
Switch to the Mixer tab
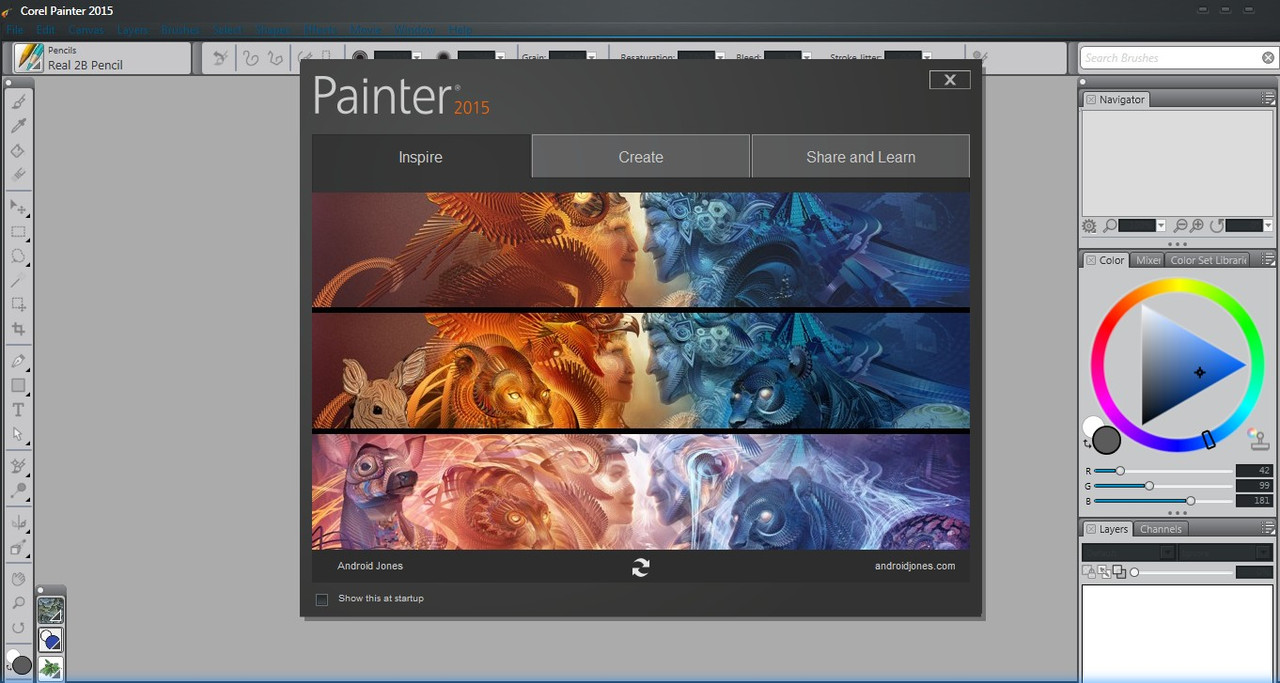pyautogui.click(x=1148, y=260)
